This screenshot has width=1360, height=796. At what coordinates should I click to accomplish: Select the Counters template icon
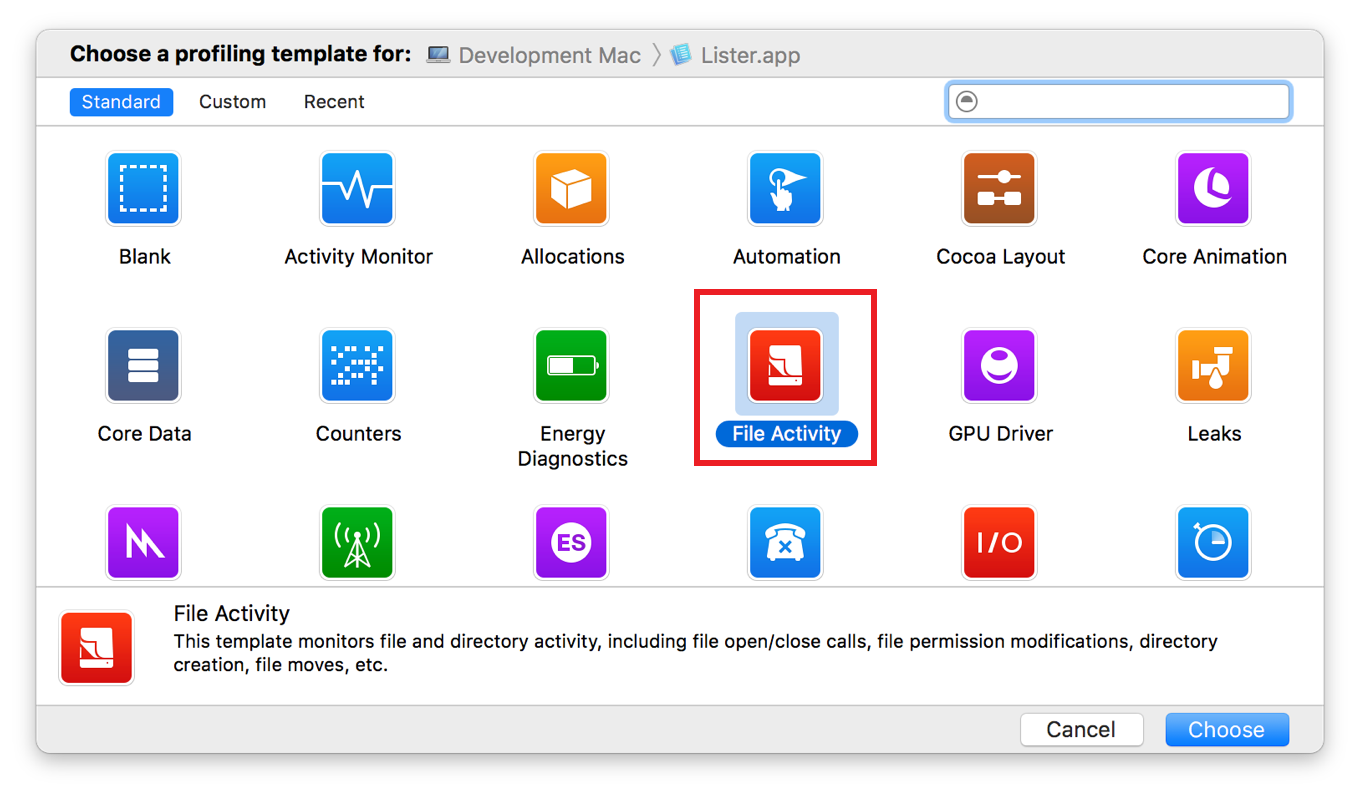357,365
